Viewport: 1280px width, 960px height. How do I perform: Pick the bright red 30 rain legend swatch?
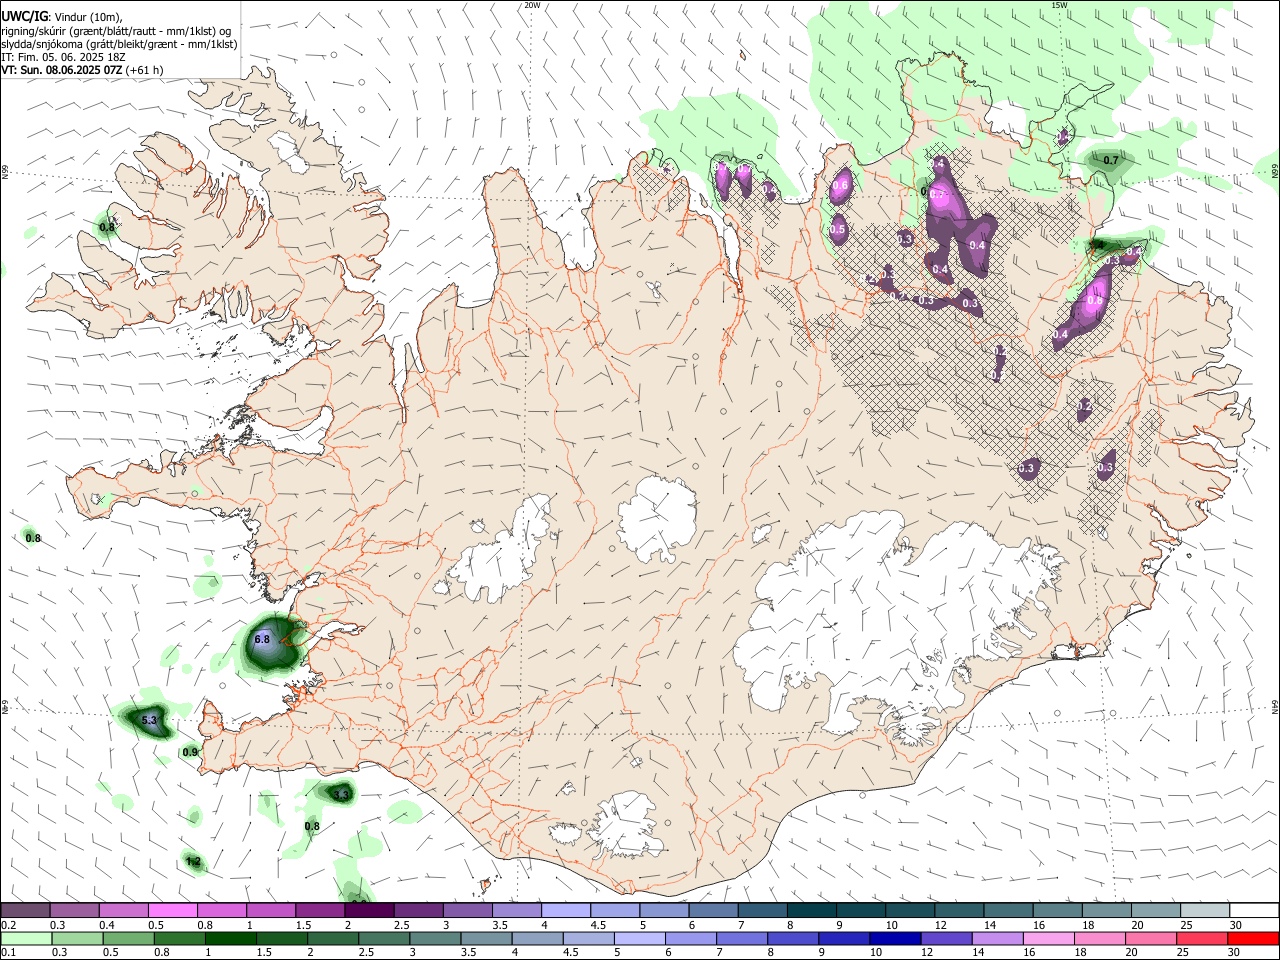click(x=1253, y=938)
